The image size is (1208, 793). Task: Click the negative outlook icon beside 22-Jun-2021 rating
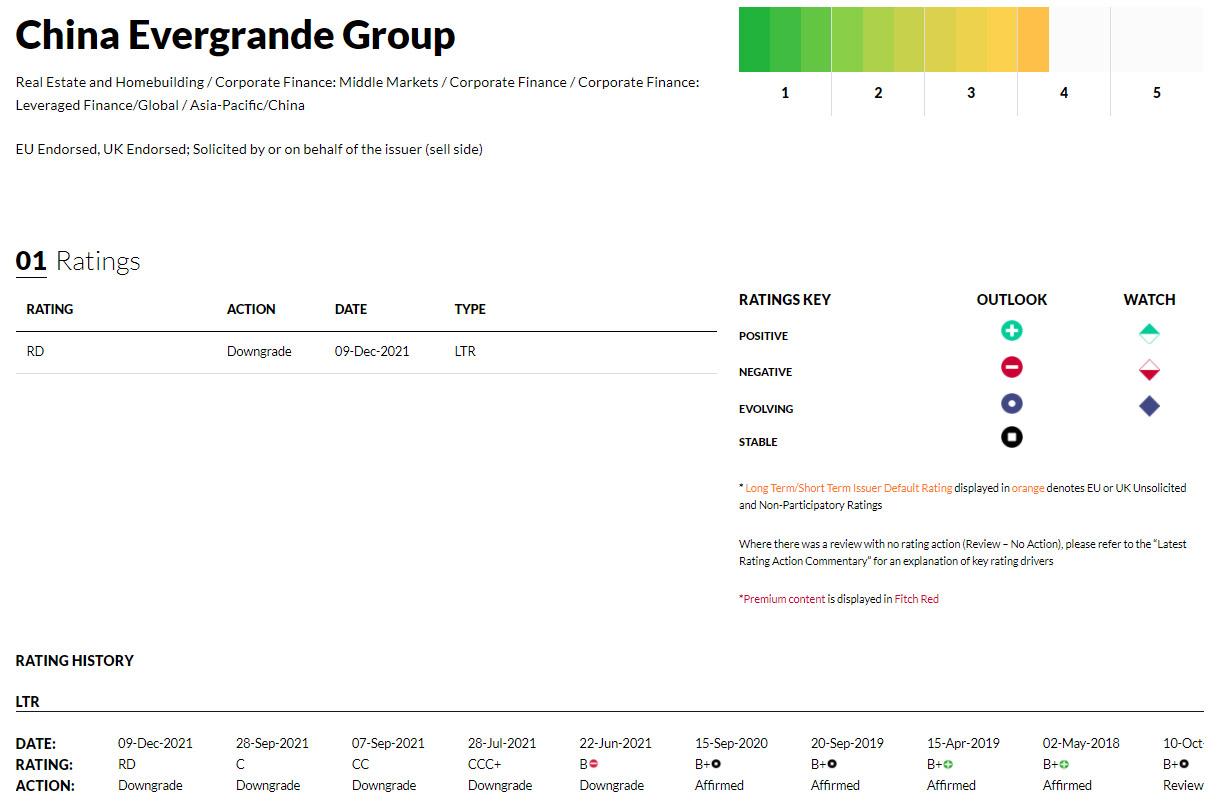(593, 764)
